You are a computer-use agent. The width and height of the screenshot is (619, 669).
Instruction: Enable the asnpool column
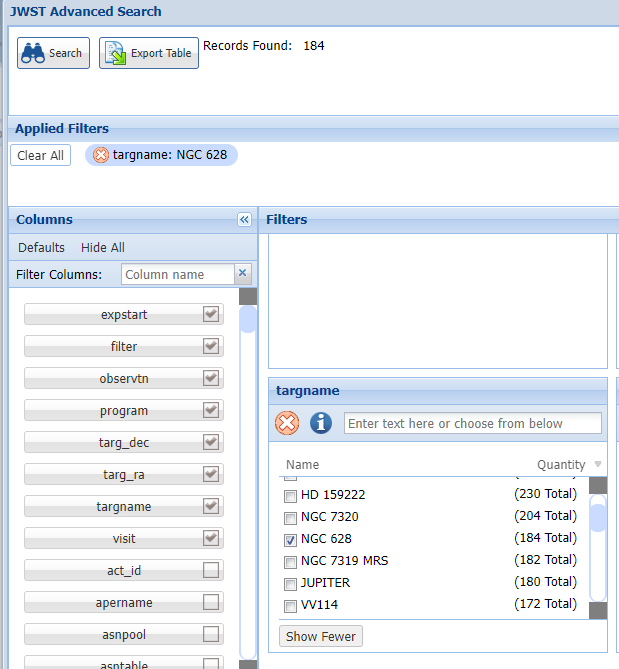pos(211,634)
